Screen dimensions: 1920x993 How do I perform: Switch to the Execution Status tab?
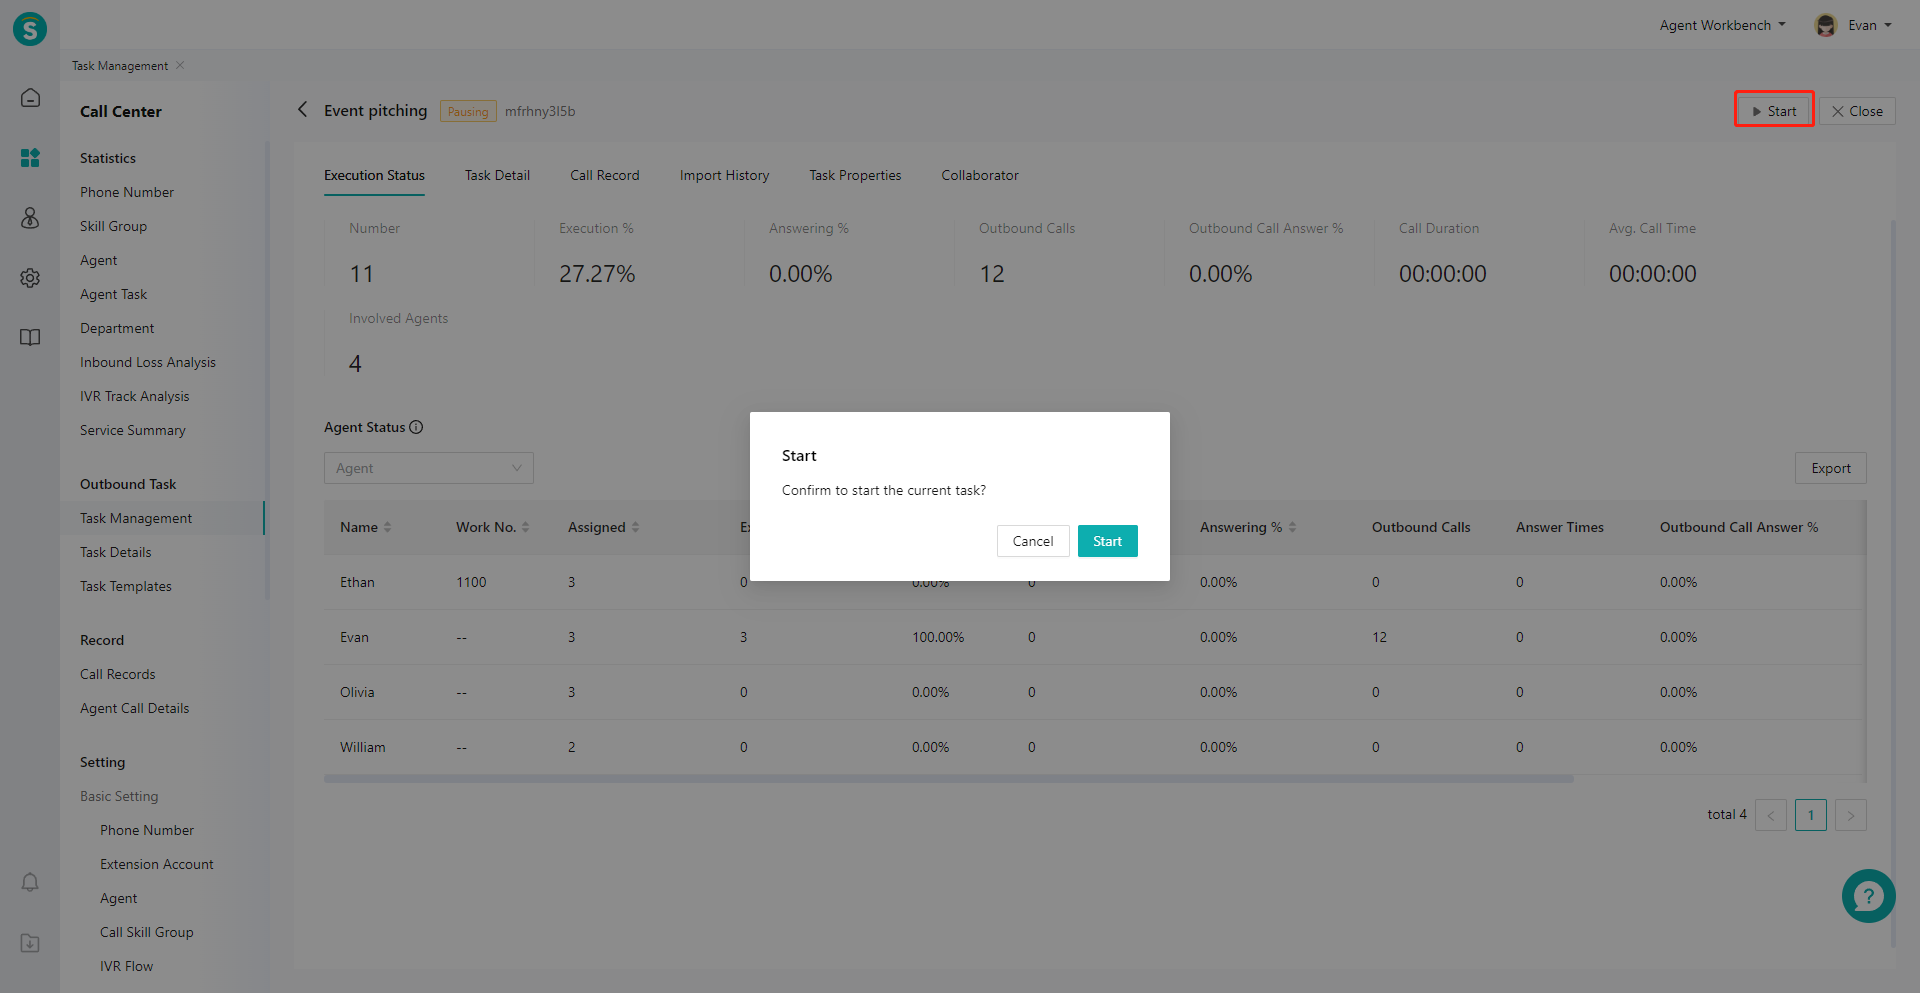pyautogui.click(x=374, y=175)
